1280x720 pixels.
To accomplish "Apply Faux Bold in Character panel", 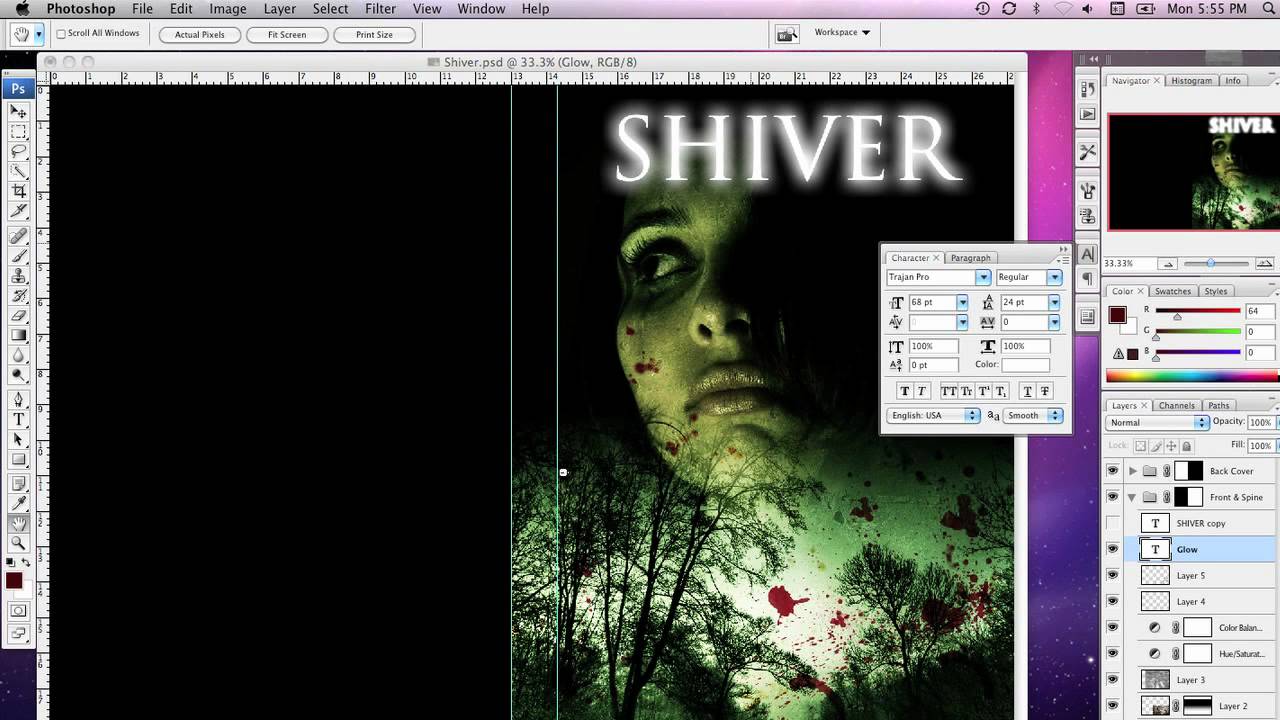I will pos(905,391).
